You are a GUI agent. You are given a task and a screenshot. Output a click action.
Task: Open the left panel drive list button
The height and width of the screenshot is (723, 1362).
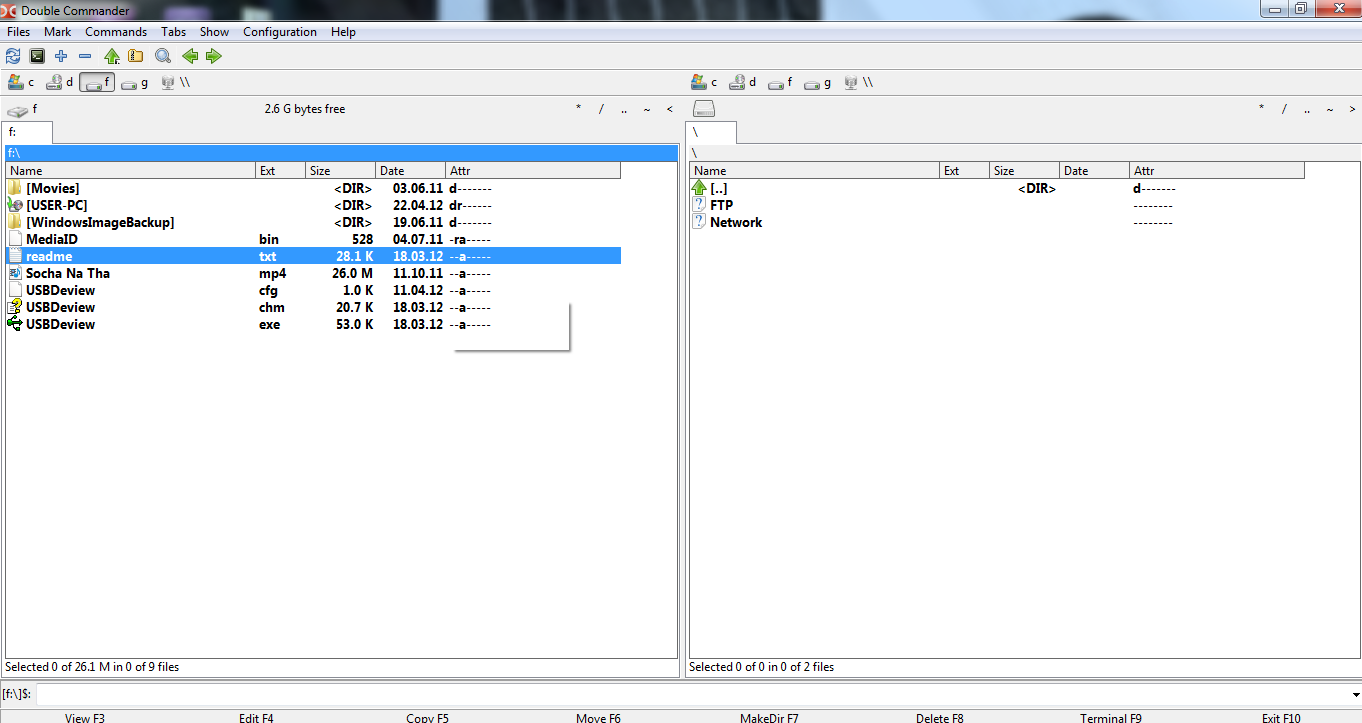[x=23, y=109]
